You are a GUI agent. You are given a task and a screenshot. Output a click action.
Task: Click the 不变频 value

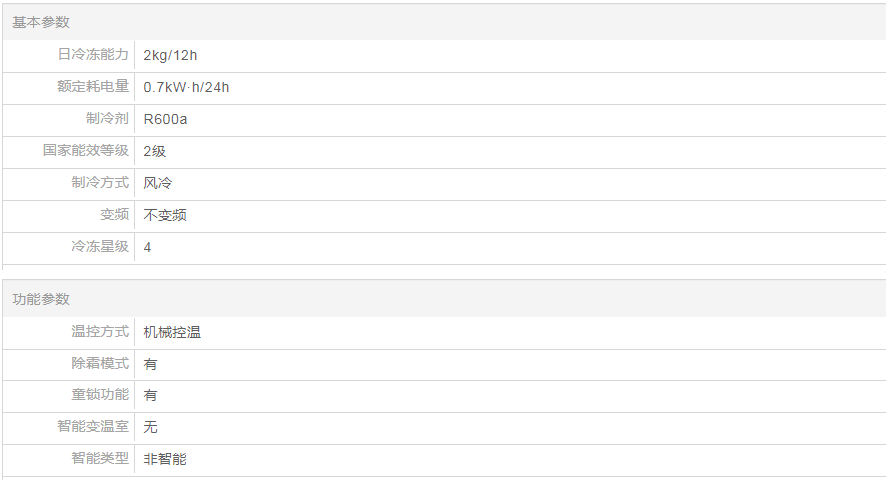point(165,215)
